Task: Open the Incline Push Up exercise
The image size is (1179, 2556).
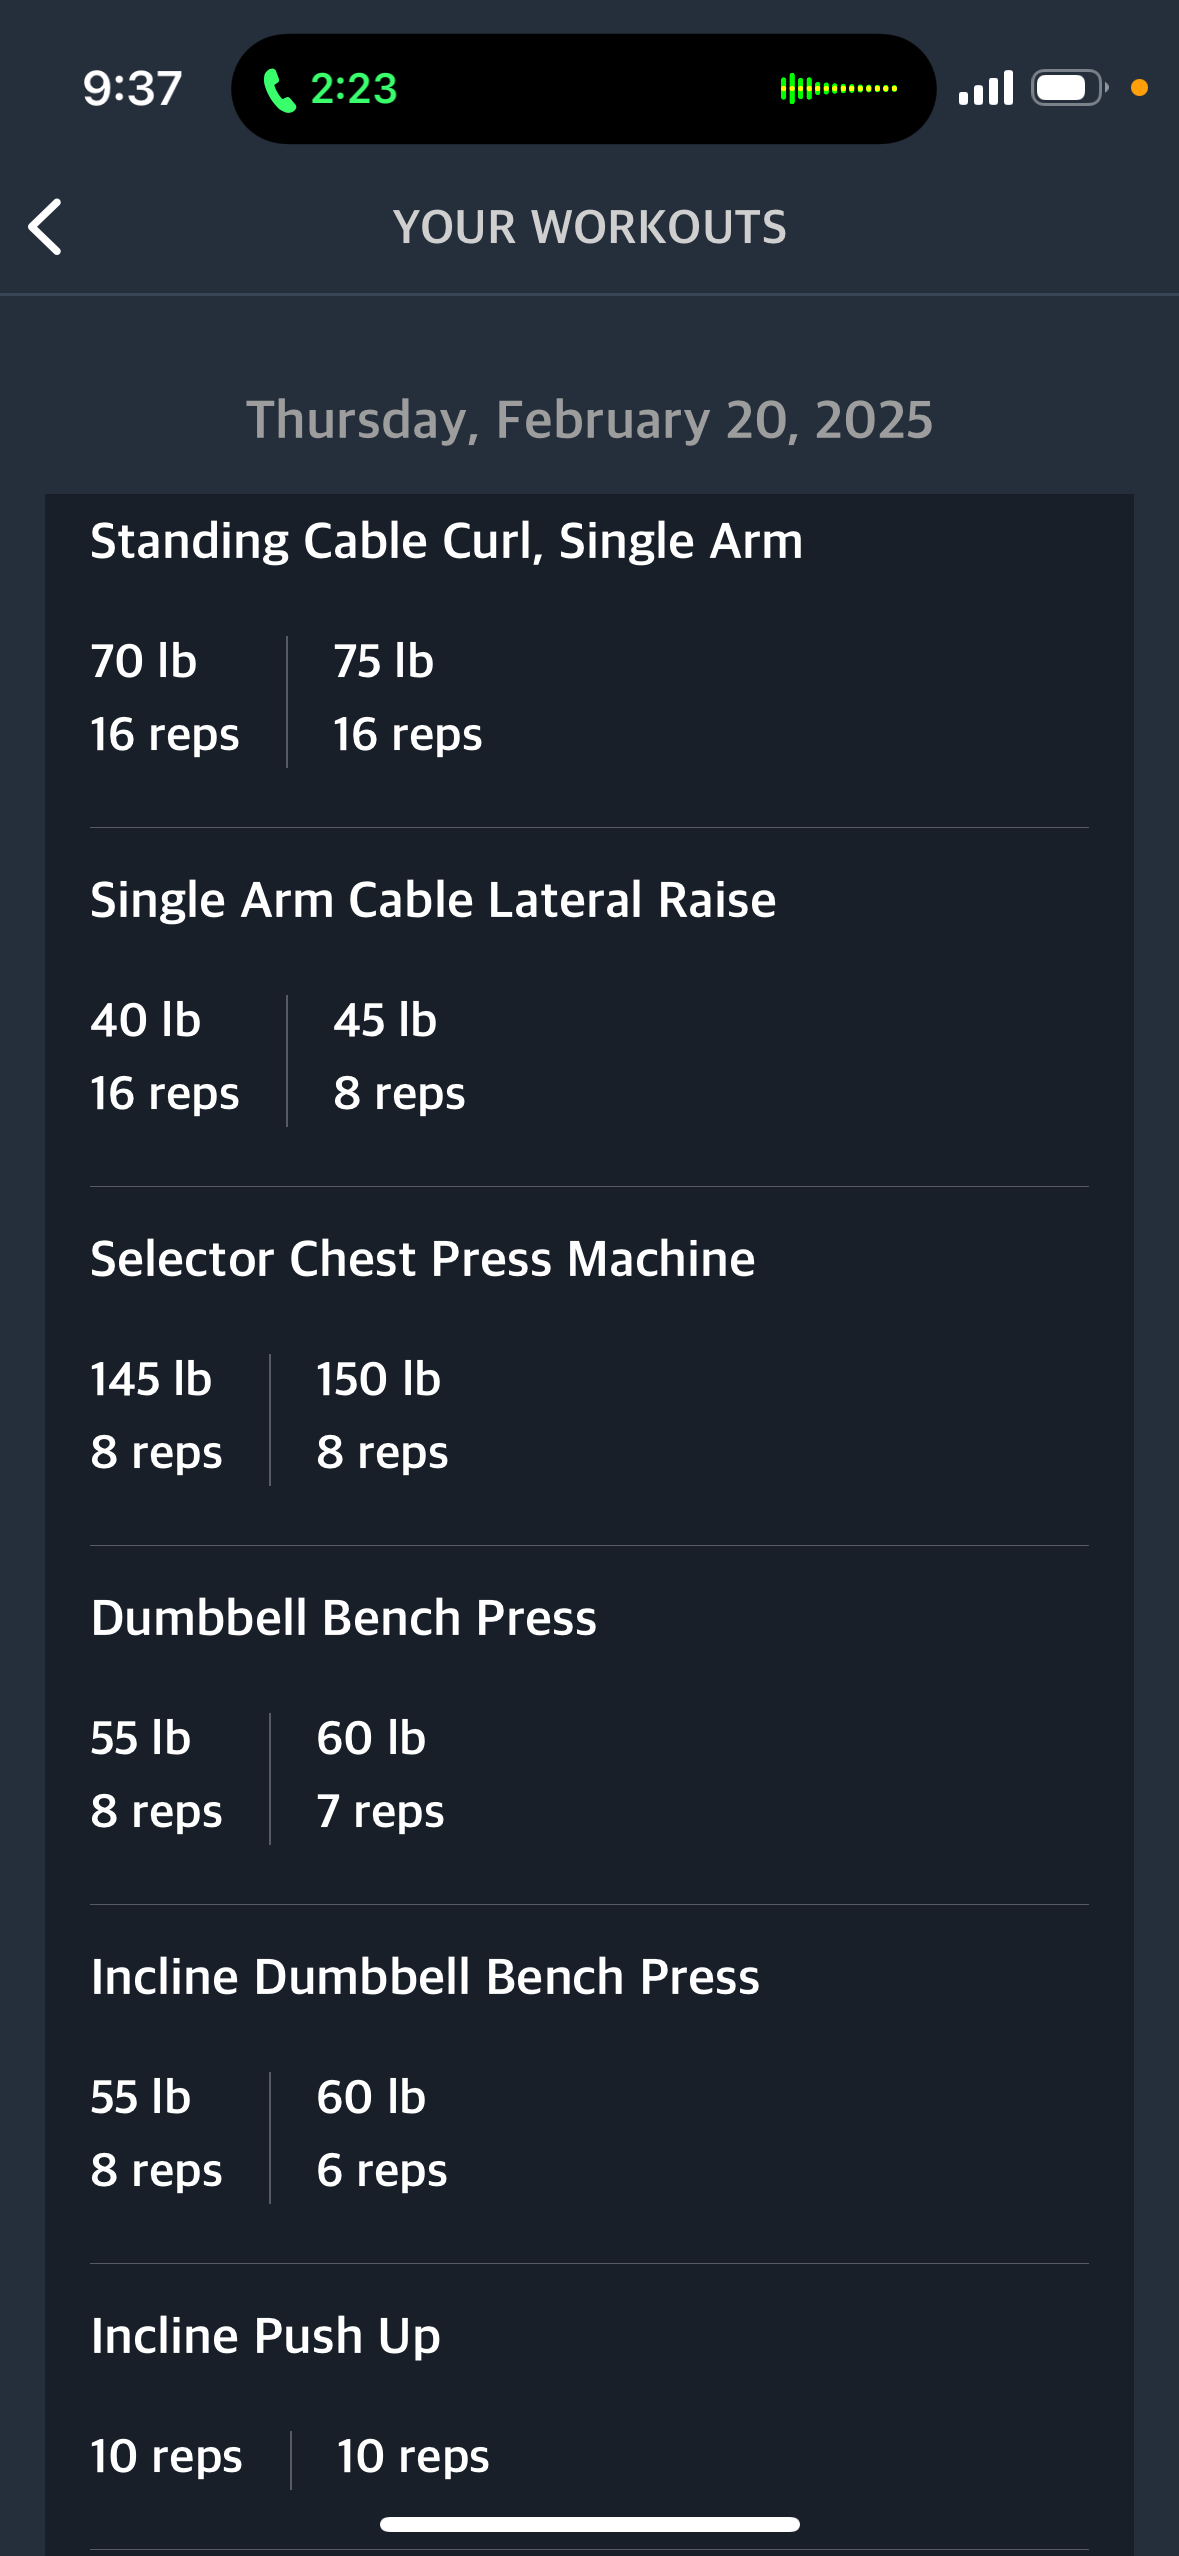Action: 265,2336
